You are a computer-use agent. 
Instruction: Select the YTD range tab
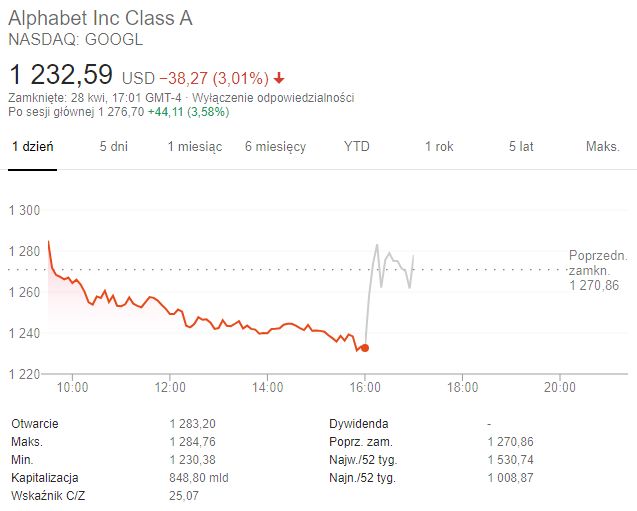(x=357, y=146)
